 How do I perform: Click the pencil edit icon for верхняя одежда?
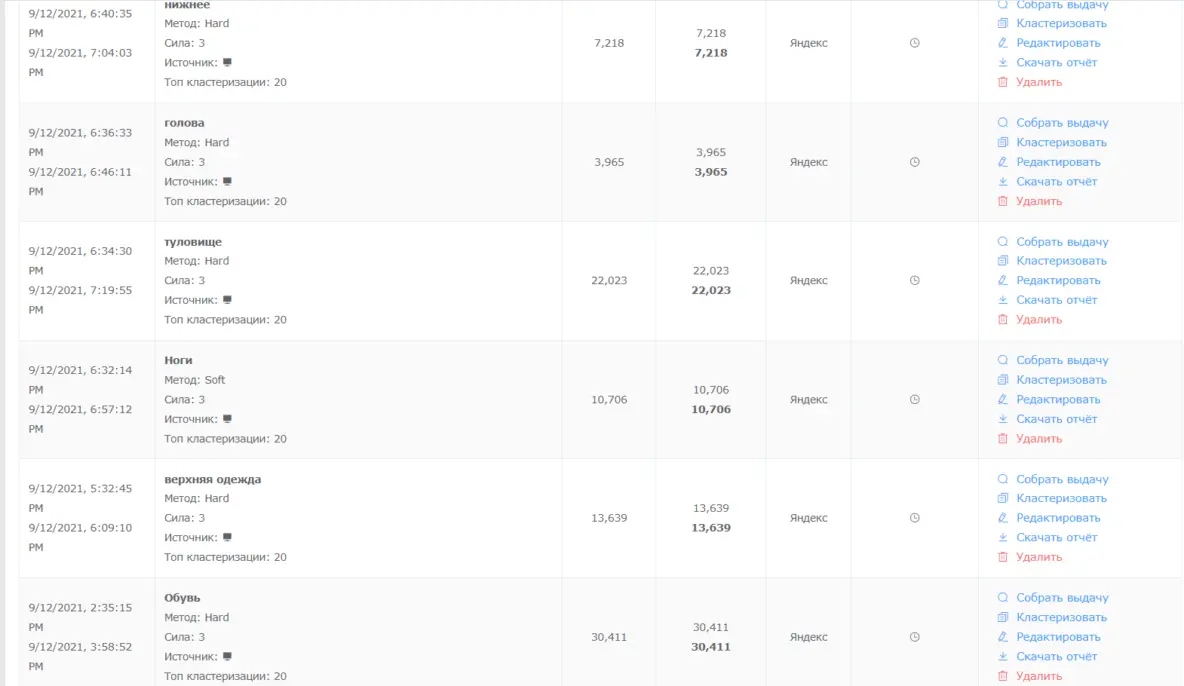[1003, 518]
